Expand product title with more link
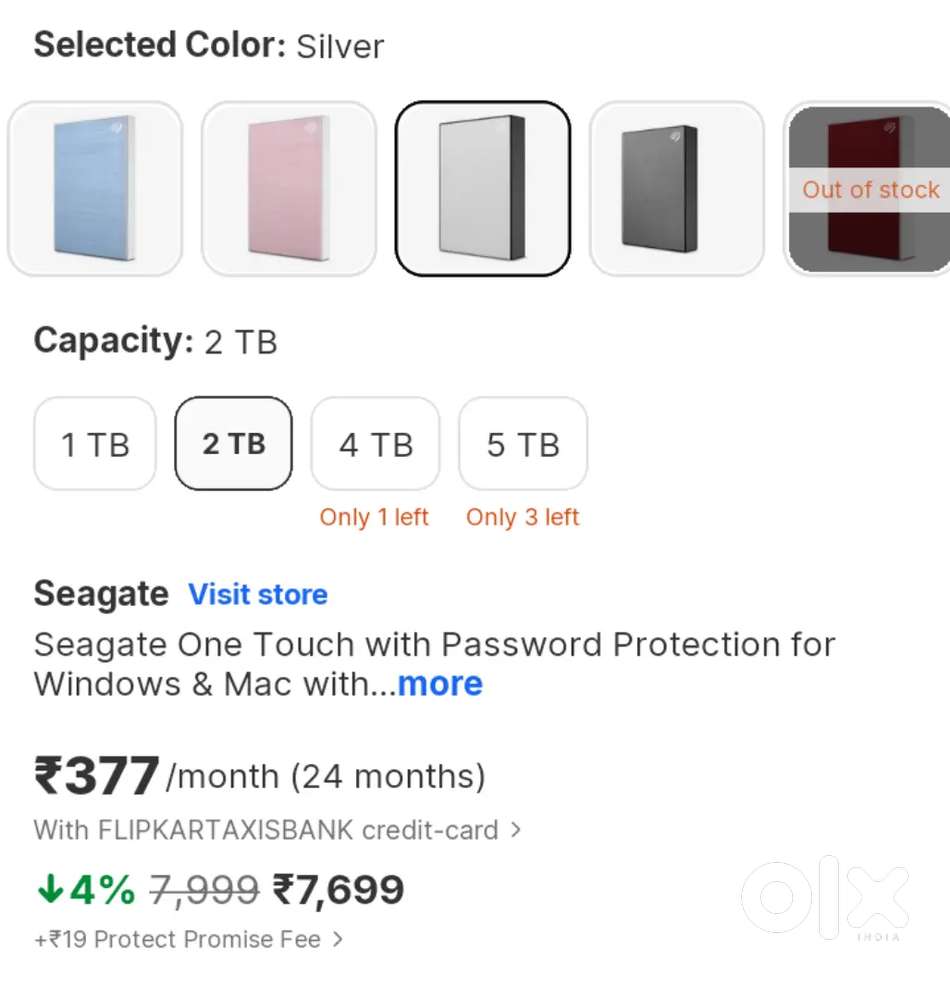950x999 pixels. 440,684
